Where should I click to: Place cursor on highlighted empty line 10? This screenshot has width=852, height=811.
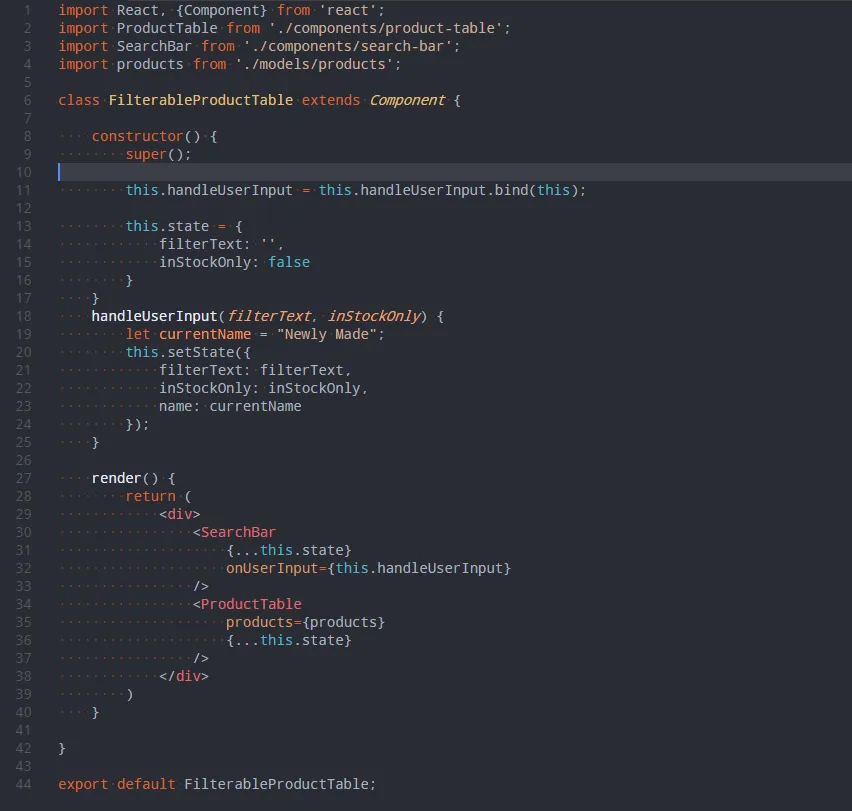455,172
